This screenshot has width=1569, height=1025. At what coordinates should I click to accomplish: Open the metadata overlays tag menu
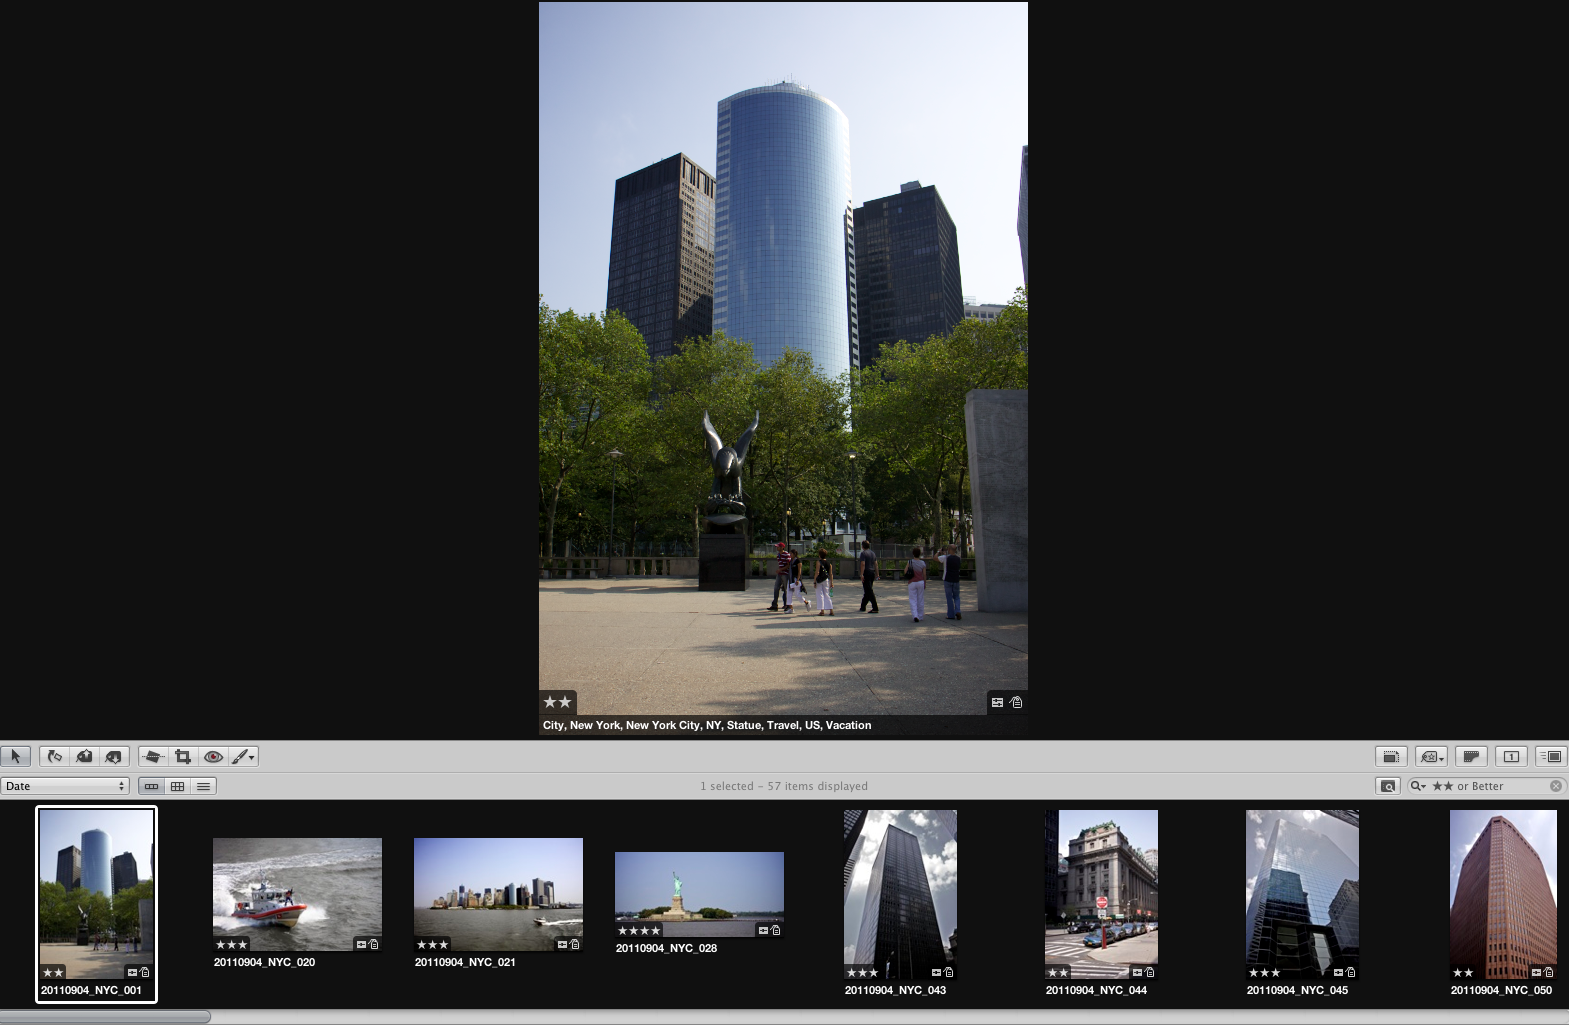click(x=1431, y=757)
